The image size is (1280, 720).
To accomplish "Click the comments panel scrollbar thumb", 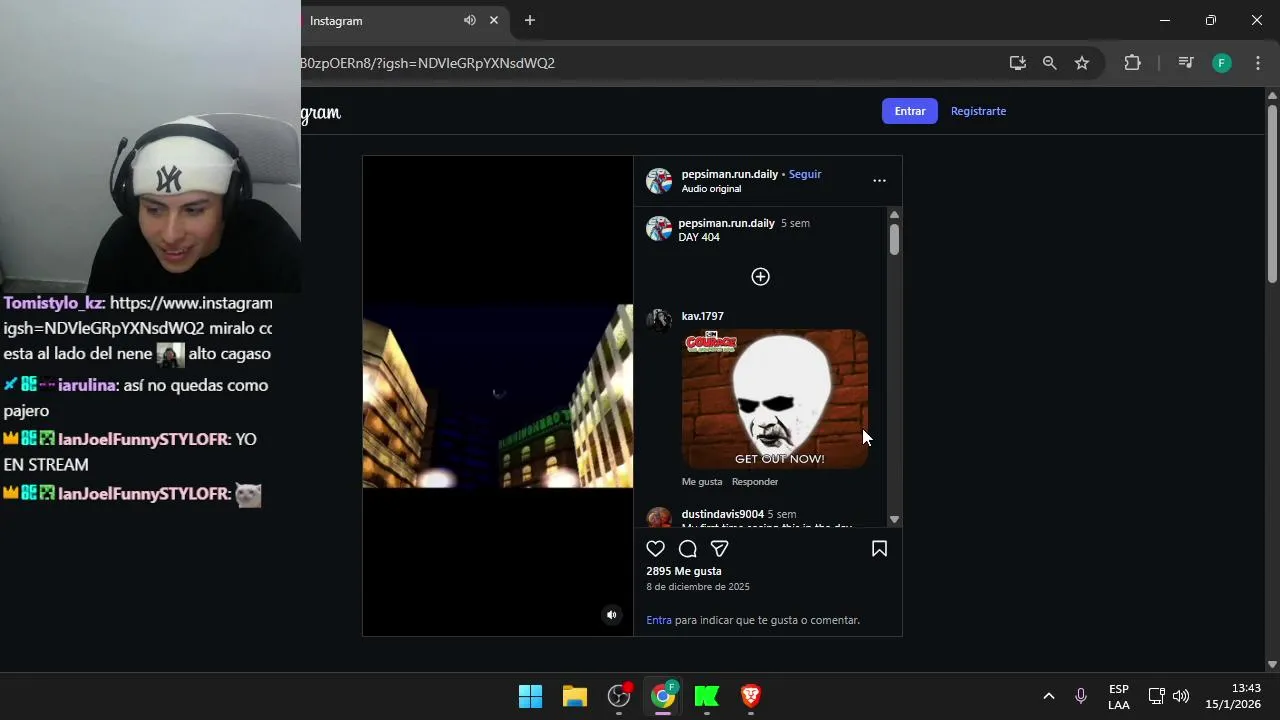I will (x=894, y=239).
